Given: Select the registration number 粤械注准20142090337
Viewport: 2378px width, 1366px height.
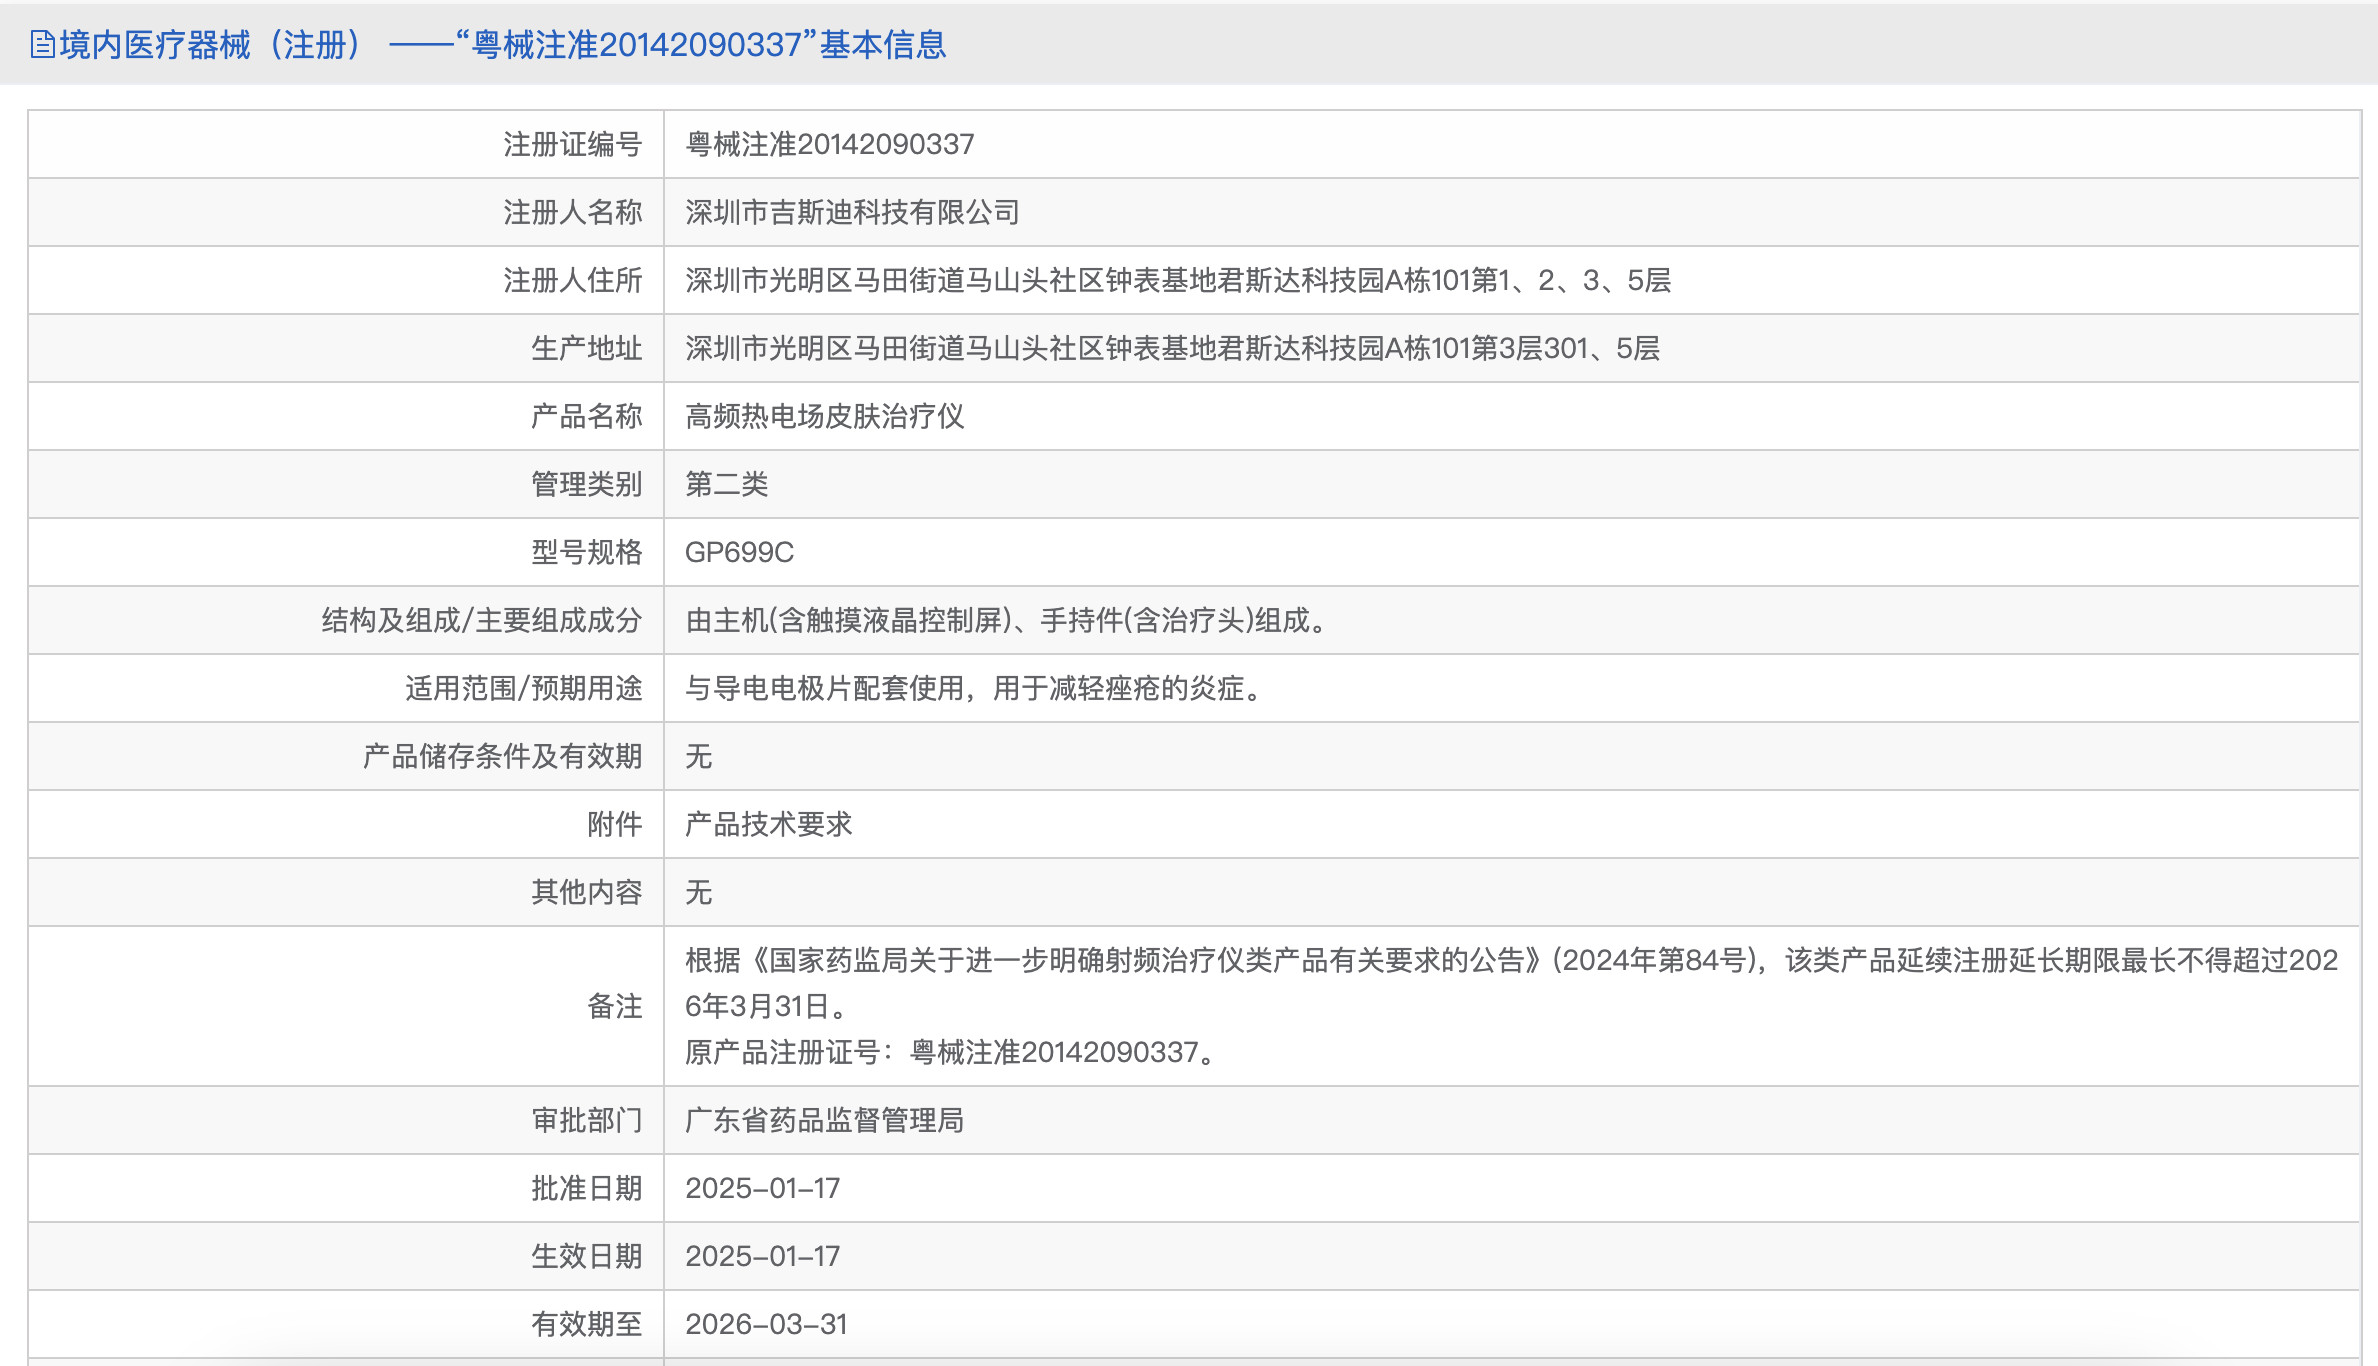Looking at the screenshot, I should coord(830,144).
